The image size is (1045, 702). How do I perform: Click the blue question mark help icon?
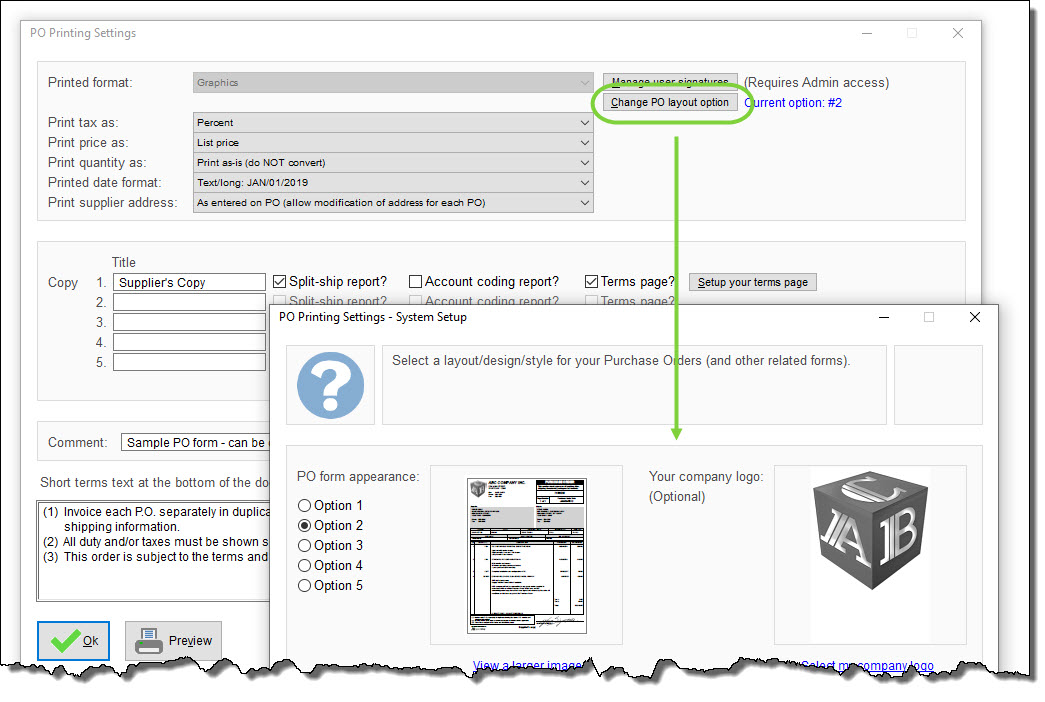pyautogui.click(x=330, y=385)
